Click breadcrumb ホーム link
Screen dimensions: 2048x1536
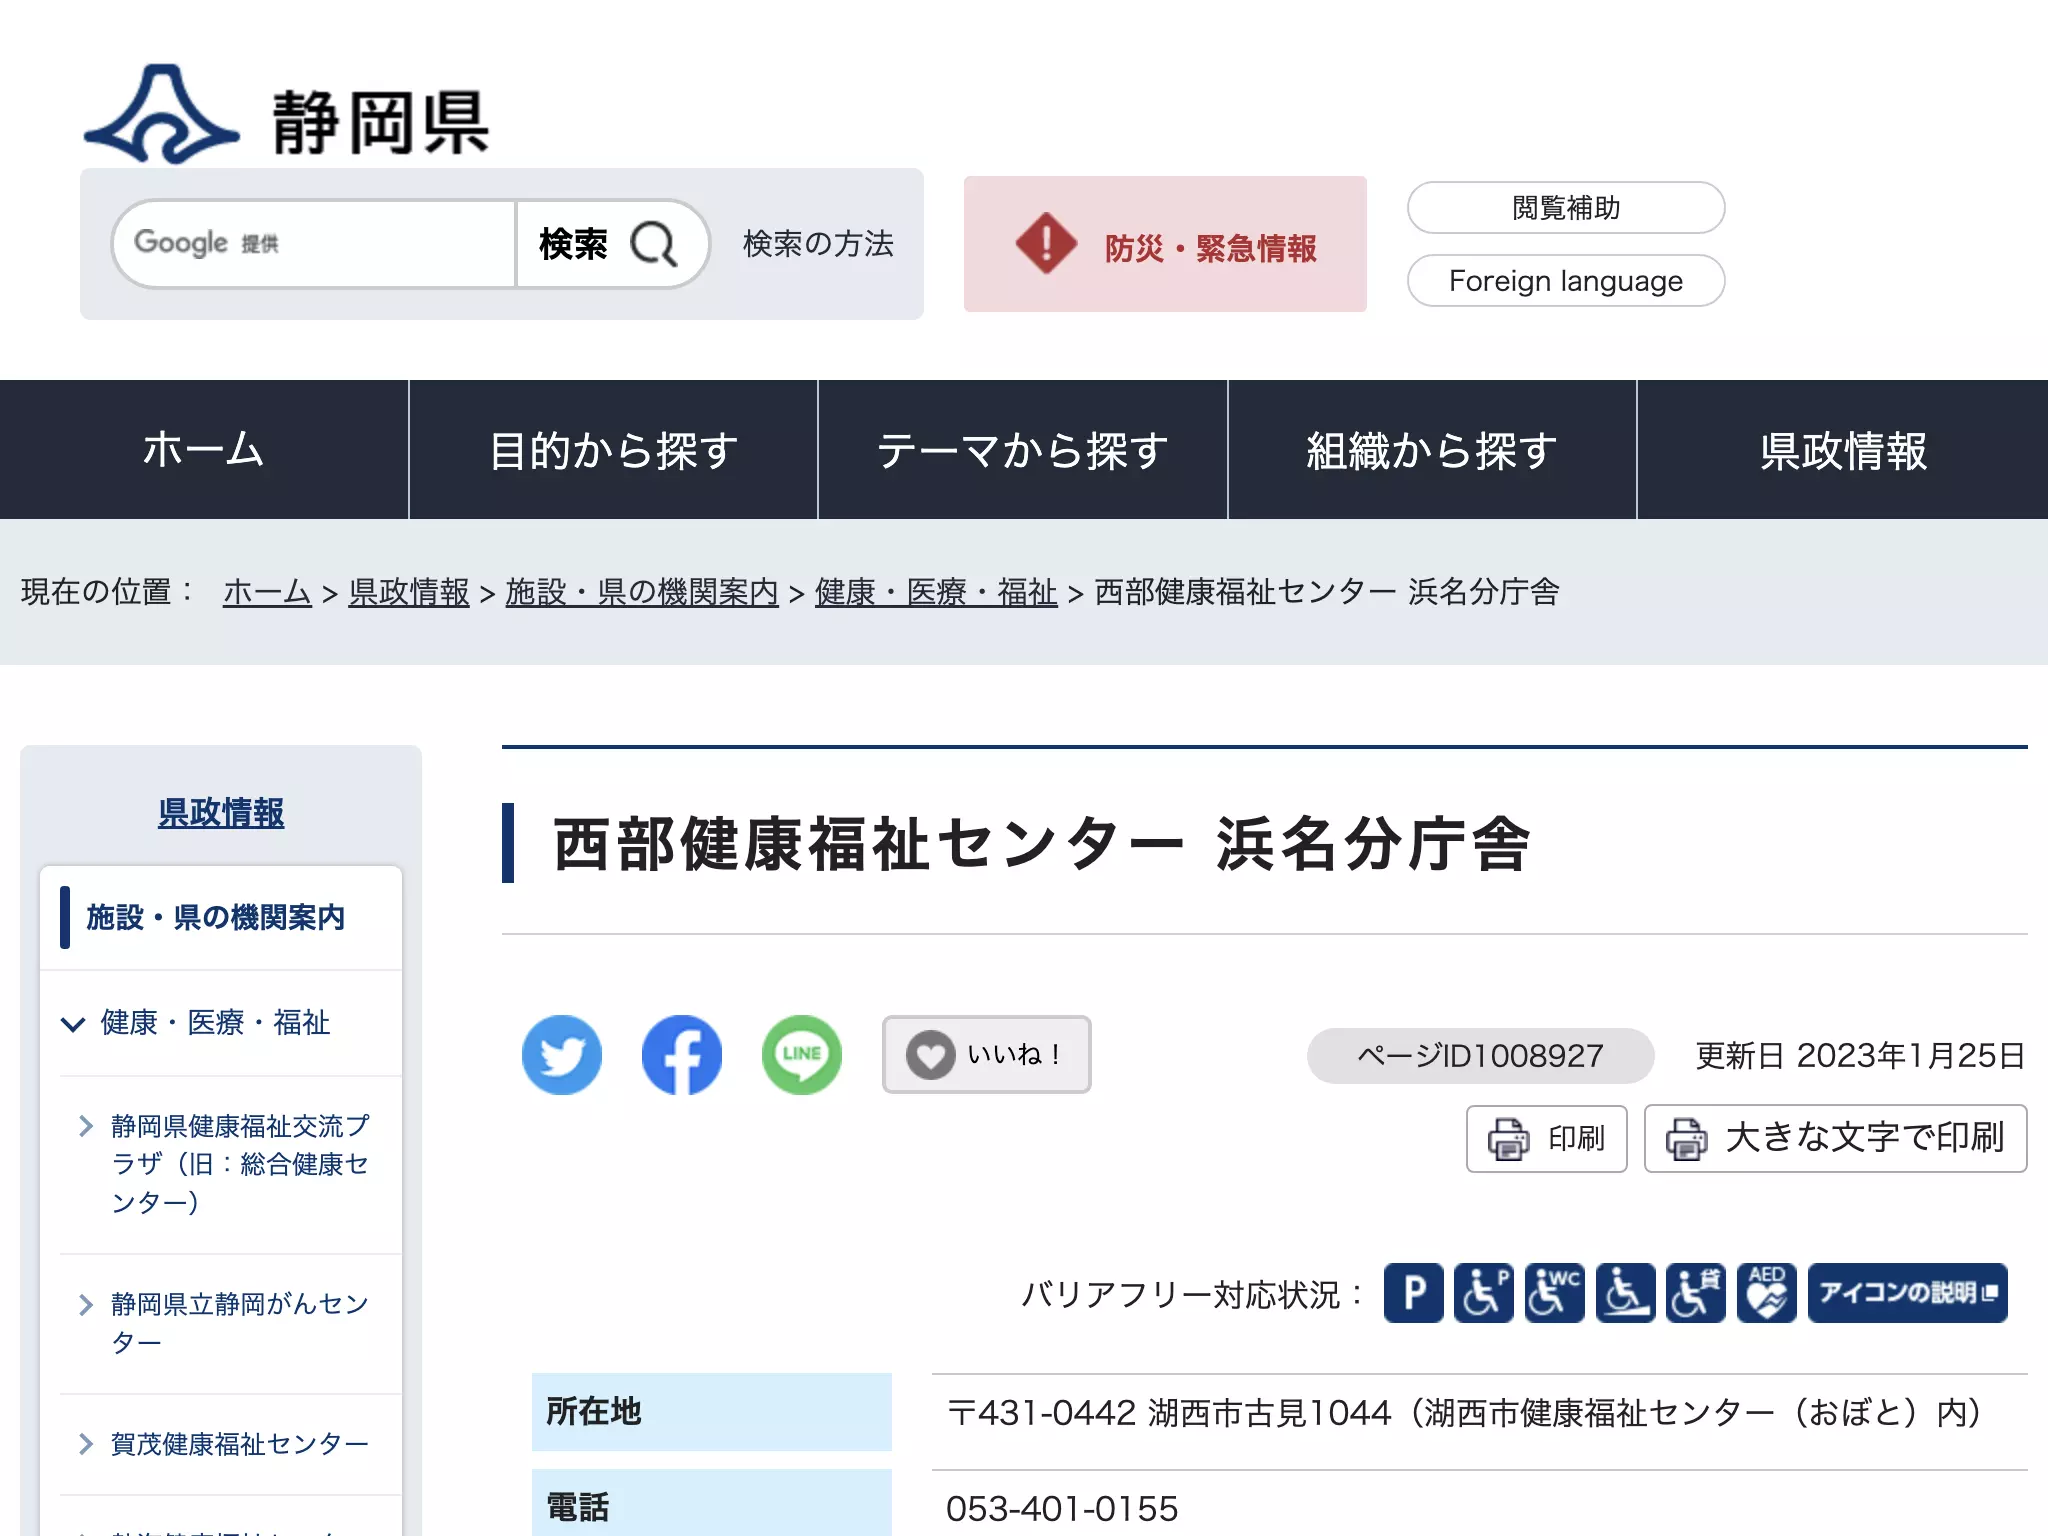pyautogui.click(x=267, y=592)
